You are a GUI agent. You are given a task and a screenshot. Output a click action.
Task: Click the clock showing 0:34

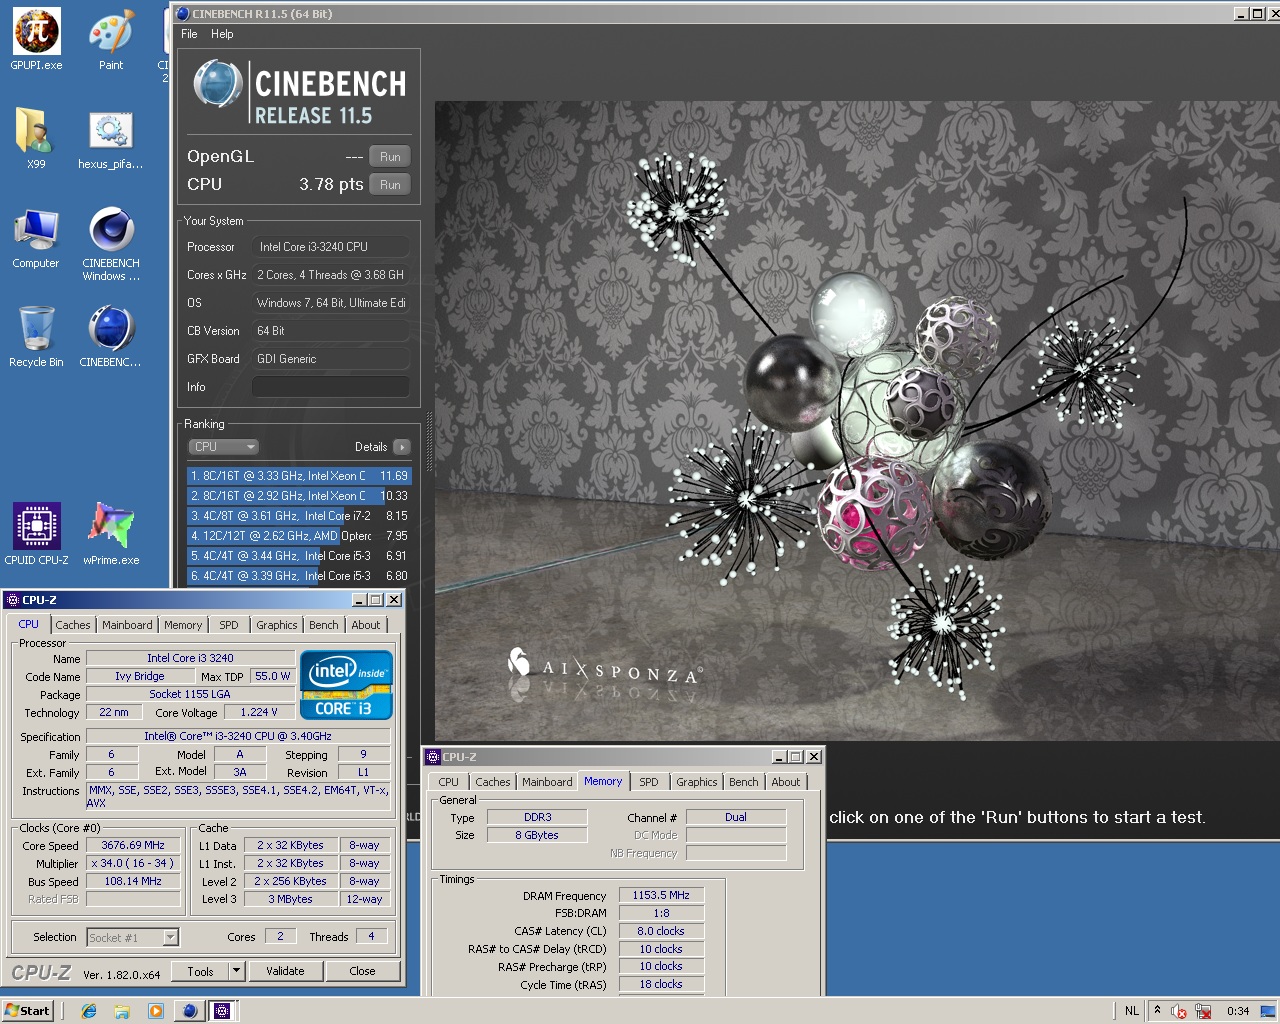[1238, 1011]
